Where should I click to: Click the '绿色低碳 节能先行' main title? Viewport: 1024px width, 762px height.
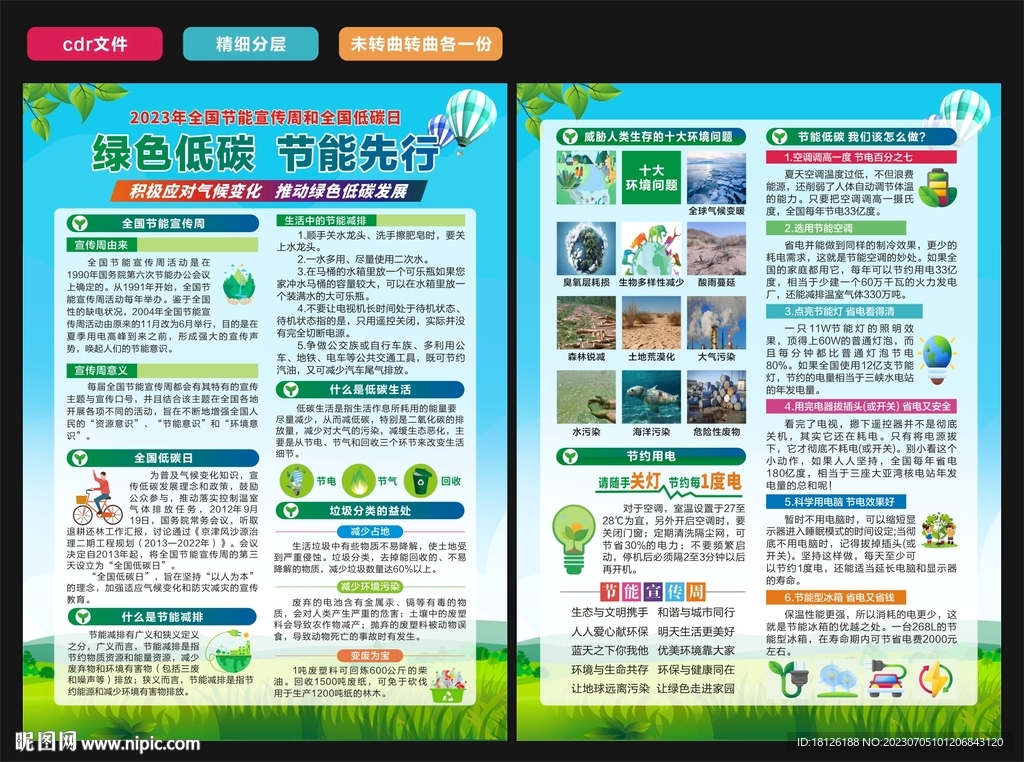(264, 154)
